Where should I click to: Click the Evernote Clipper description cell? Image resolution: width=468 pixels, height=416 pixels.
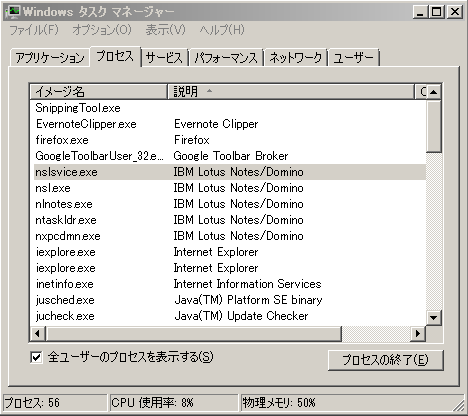[216, 124]
